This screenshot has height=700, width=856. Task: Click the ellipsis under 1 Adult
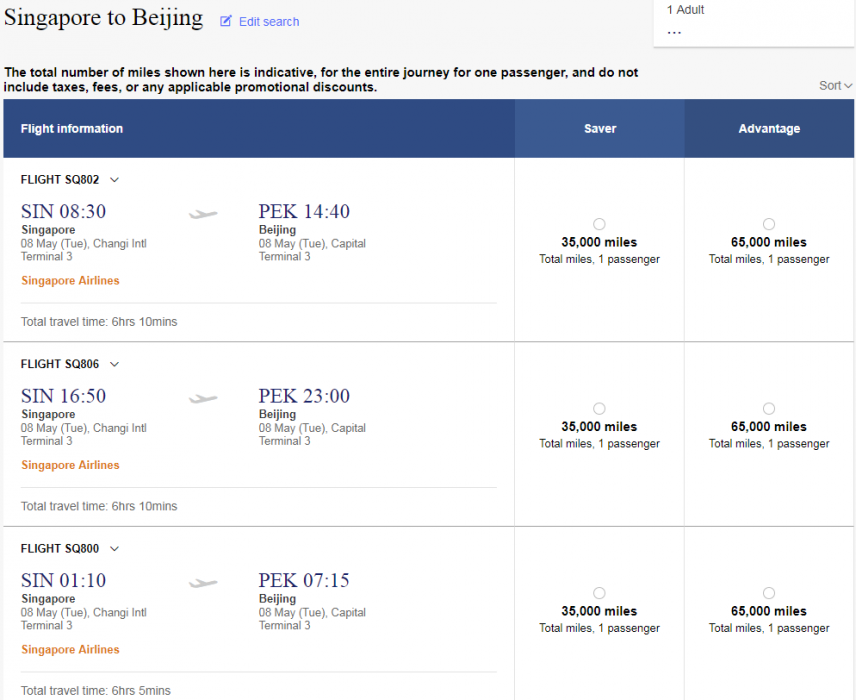pos(674,32)
